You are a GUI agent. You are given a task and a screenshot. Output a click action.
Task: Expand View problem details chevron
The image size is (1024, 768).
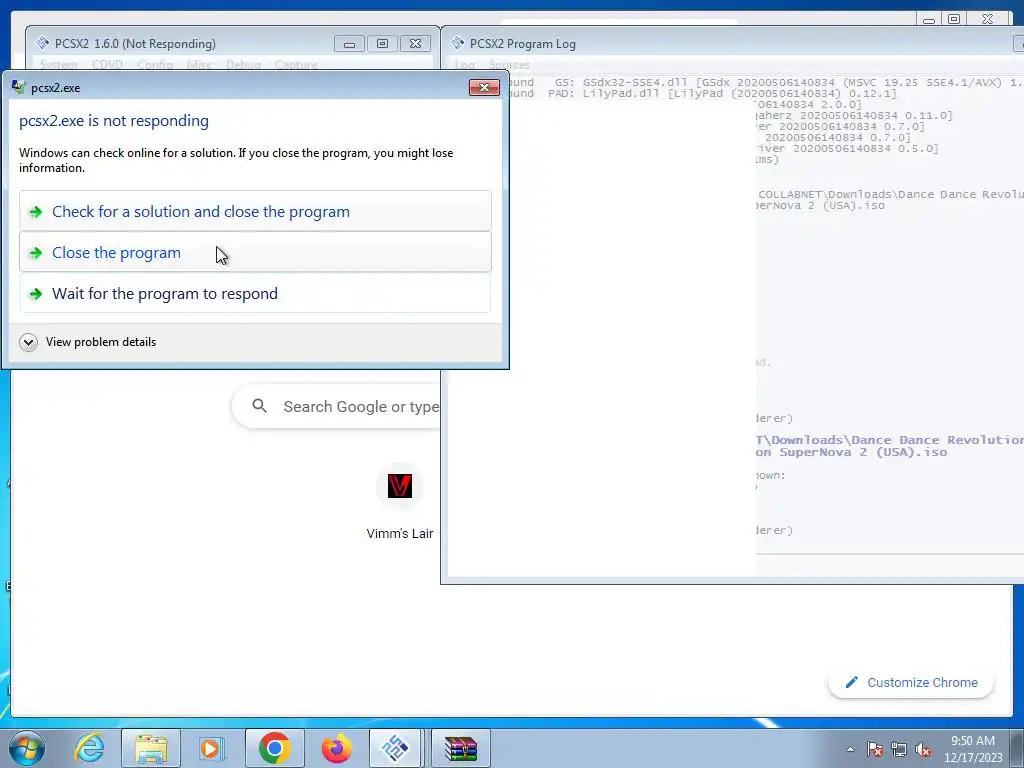(28, 342)
